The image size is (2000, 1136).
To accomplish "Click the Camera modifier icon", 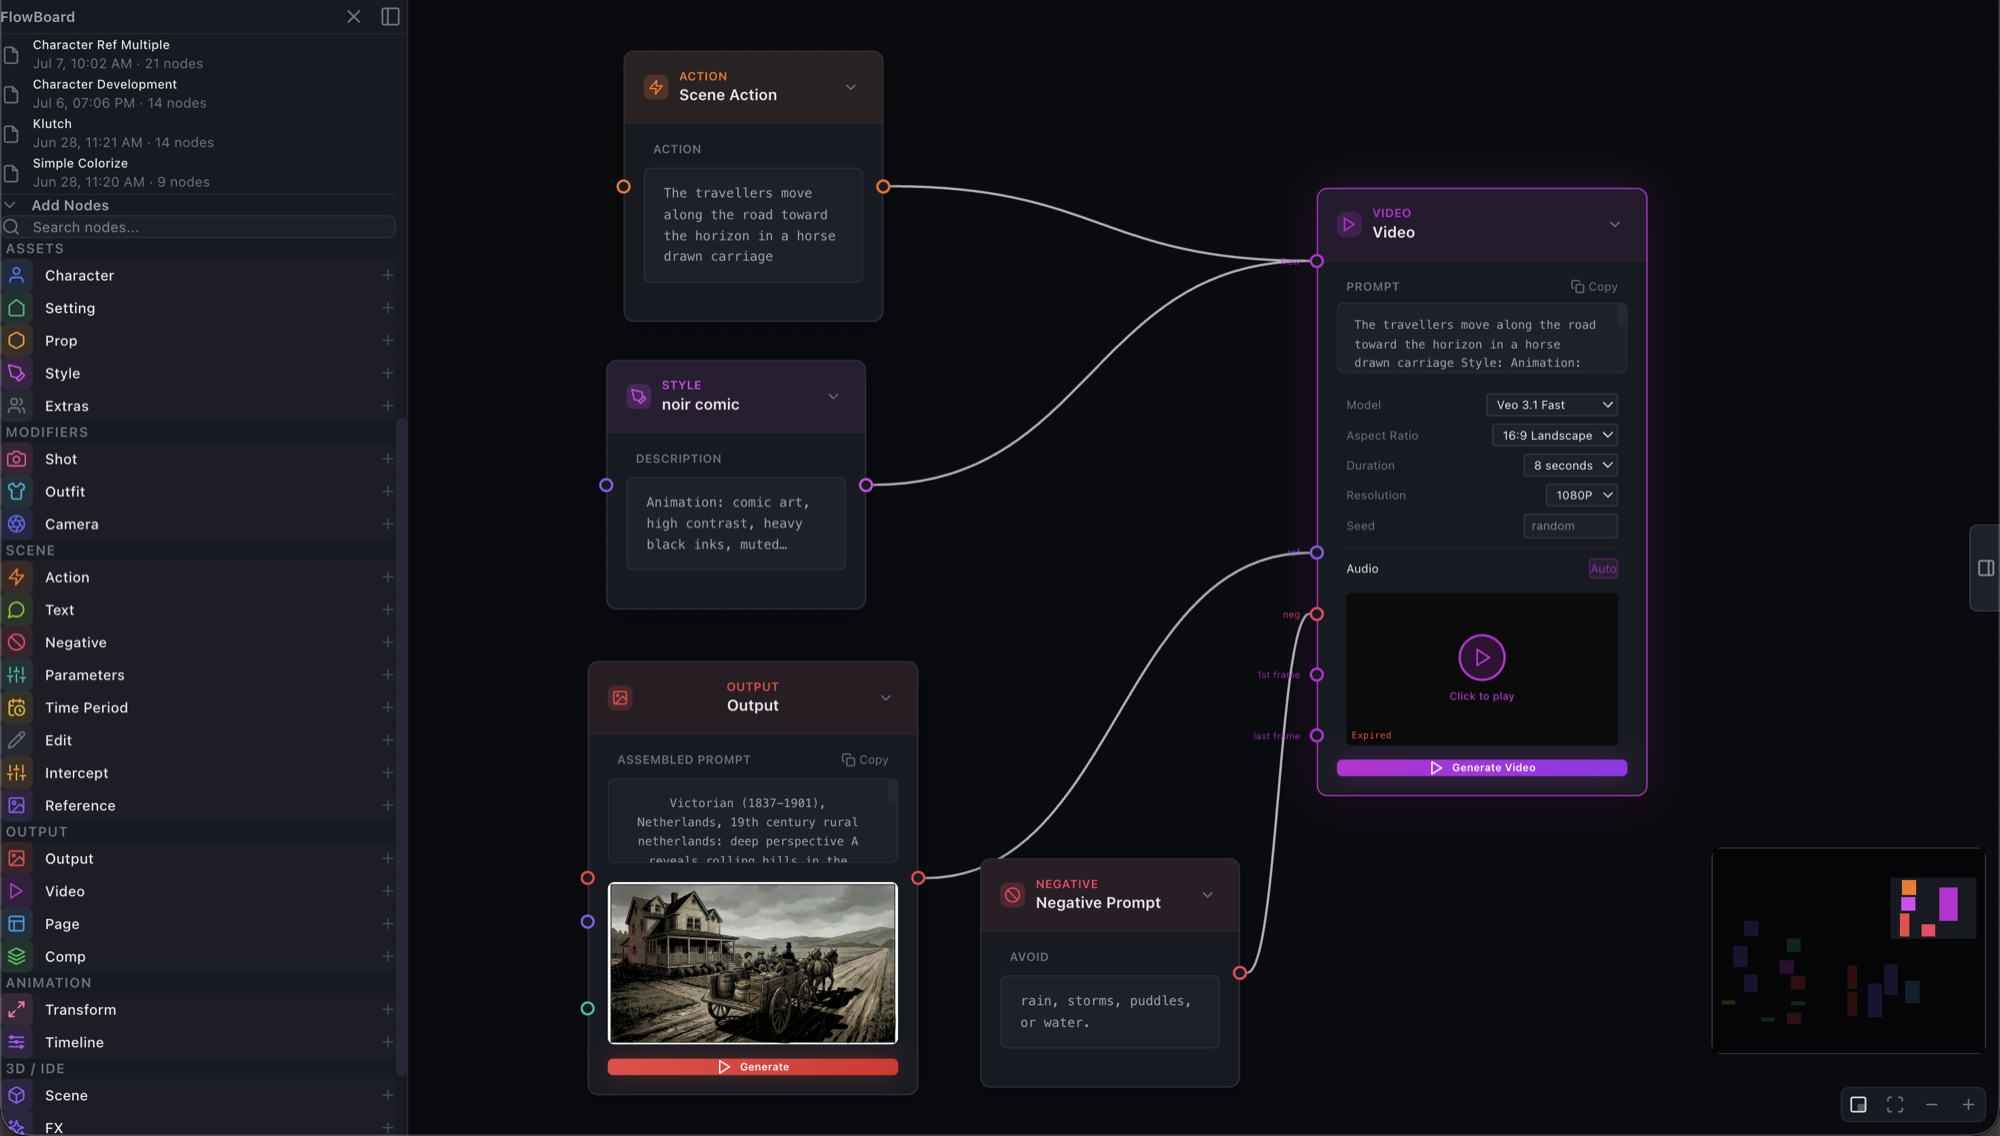I will (x=17, y=524).
